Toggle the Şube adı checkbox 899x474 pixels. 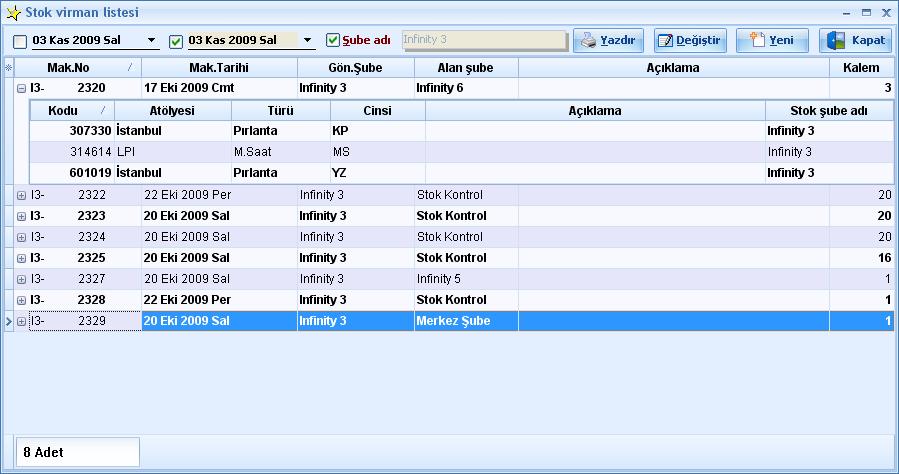(333, 40)
